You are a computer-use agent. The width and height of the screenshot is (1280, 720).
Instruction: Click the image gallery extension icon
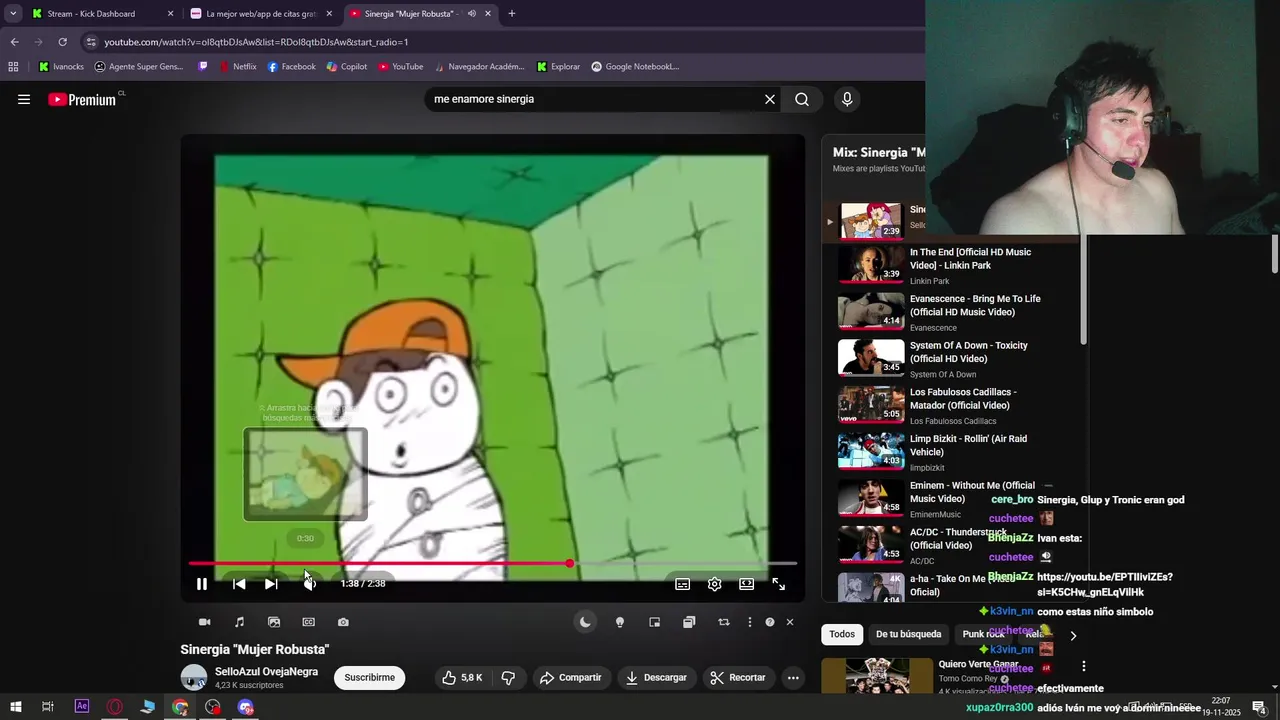274,622
